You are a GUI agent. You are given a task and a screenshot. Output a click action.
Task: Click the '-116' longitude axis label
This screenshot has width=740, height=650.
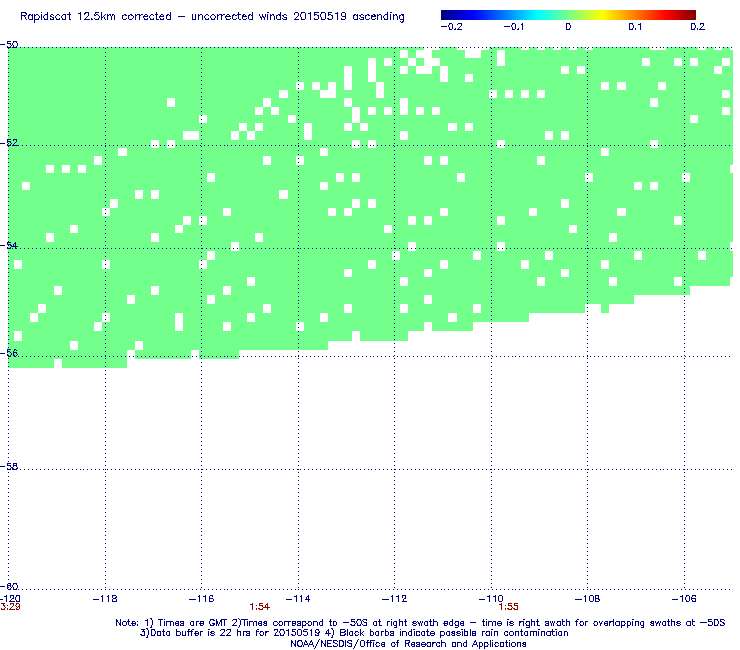tap(202, 599)
